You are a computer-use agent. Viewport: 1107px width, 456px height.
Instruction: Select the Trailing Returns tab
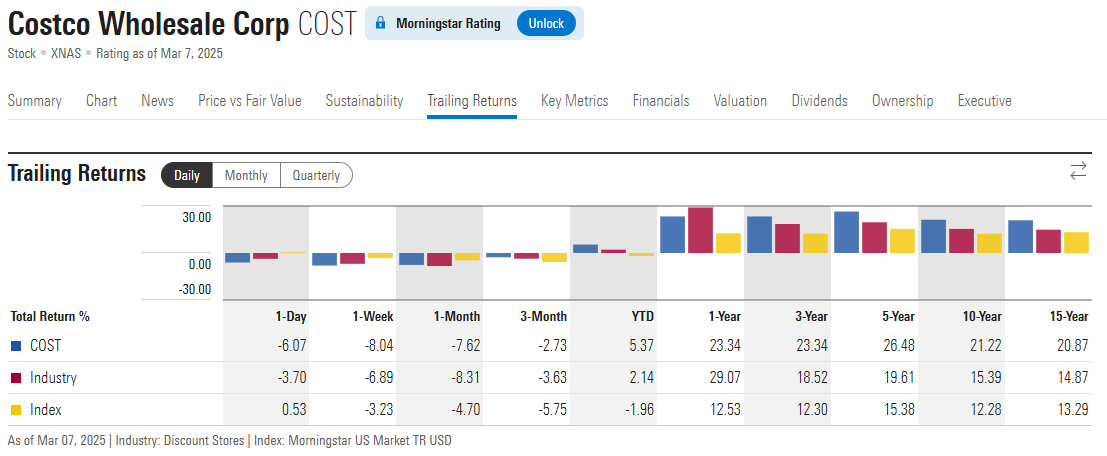(472, 101)
